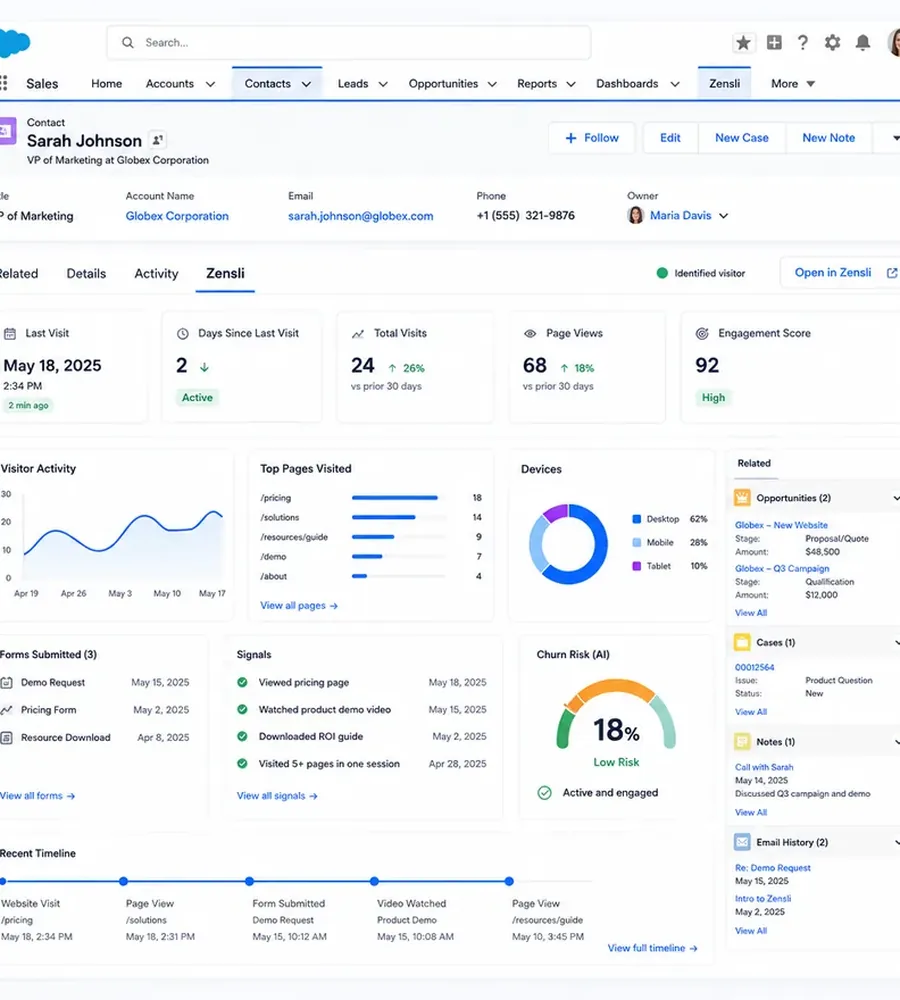Click the external link icon beside Open in Zensli
The image size is (900, 1000).
point(892,273)
